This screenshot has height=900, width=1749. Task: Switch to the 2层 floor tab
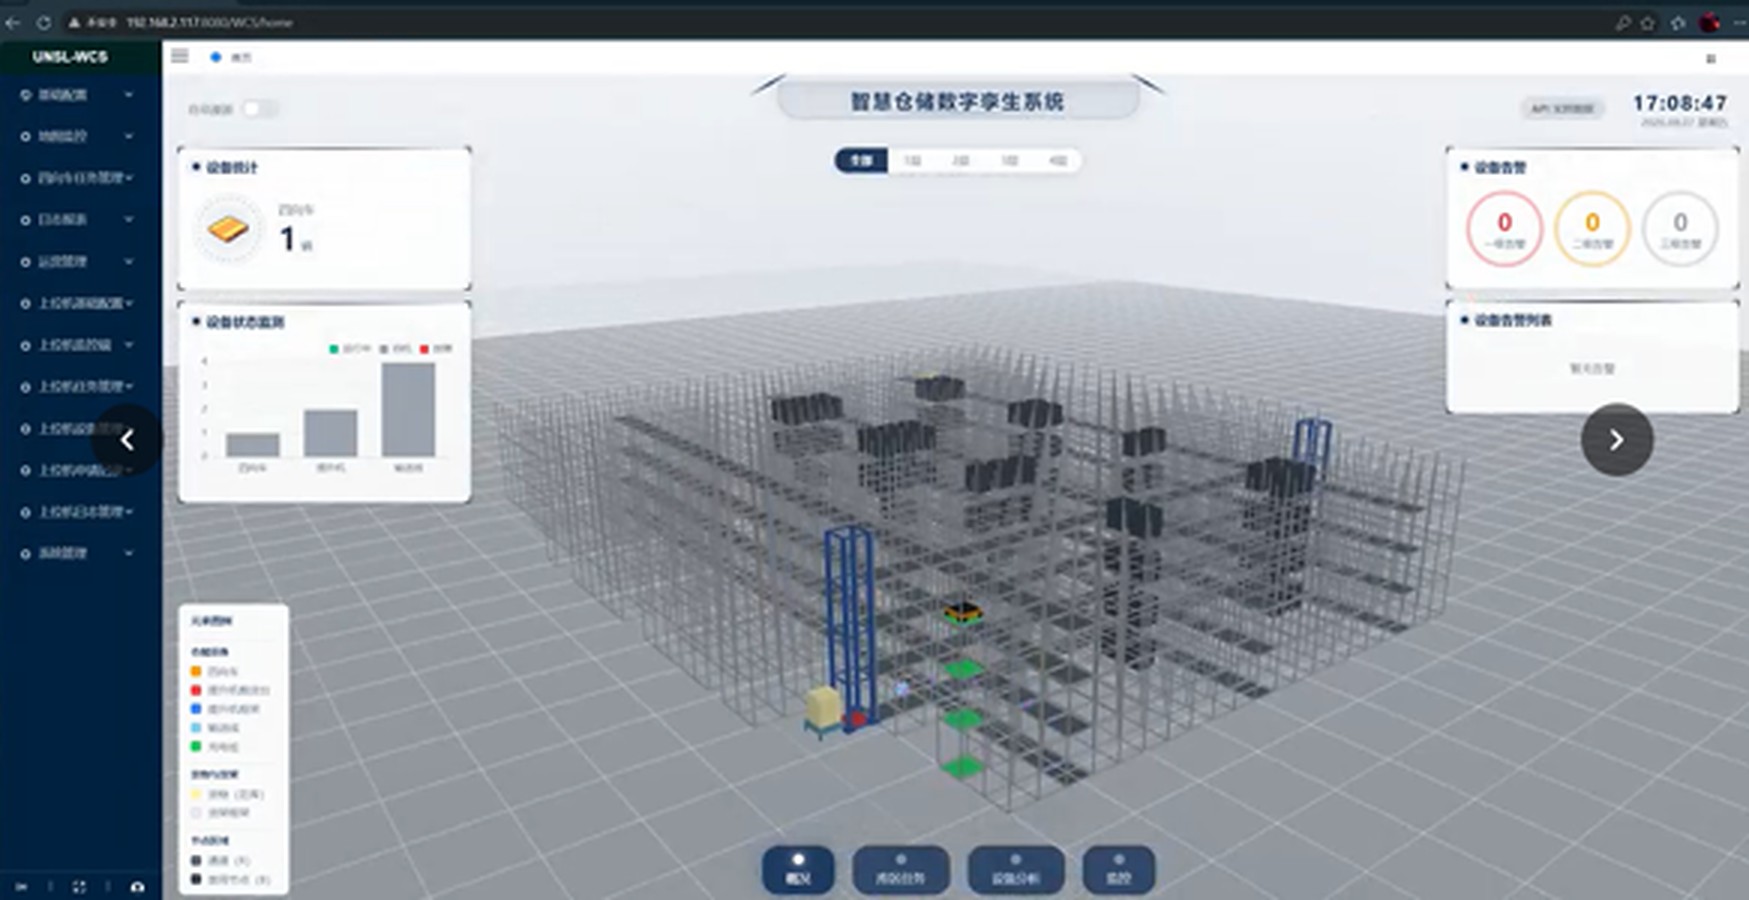(x=961, y=160)
